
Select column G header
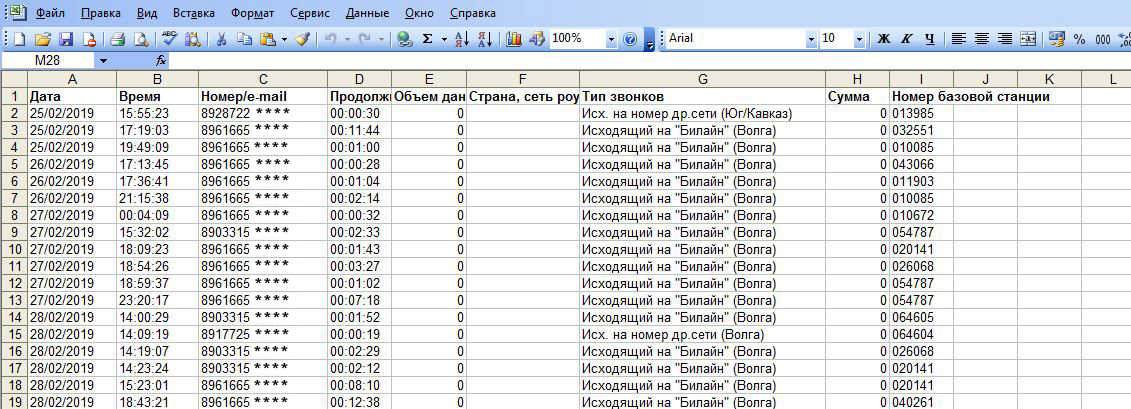(703, 79)
